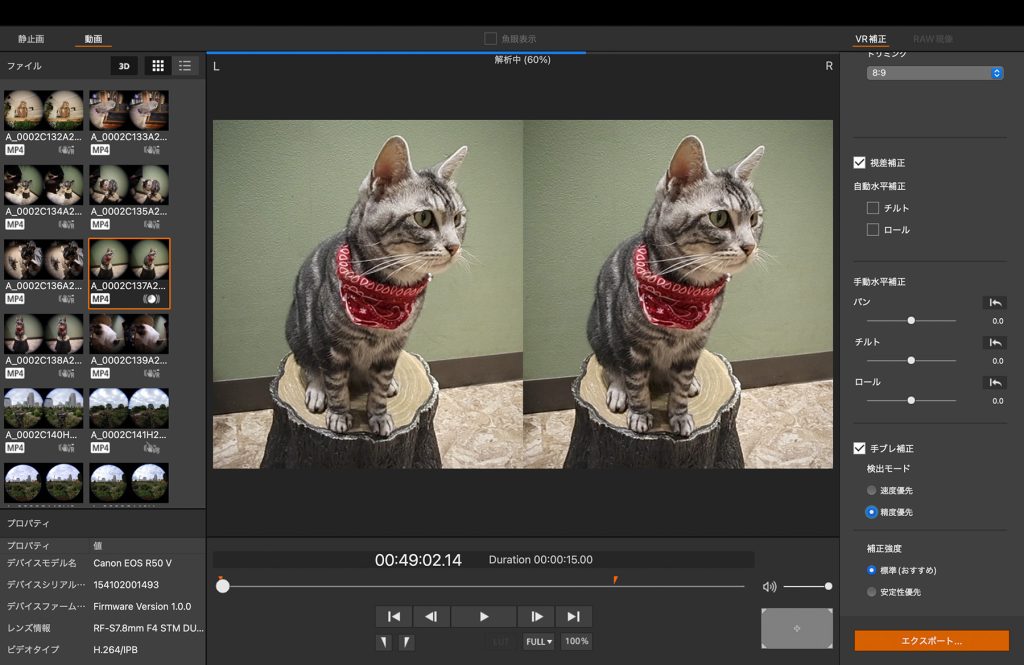
Task: Open the 100% zoom level control
Action: click(576, 642)
